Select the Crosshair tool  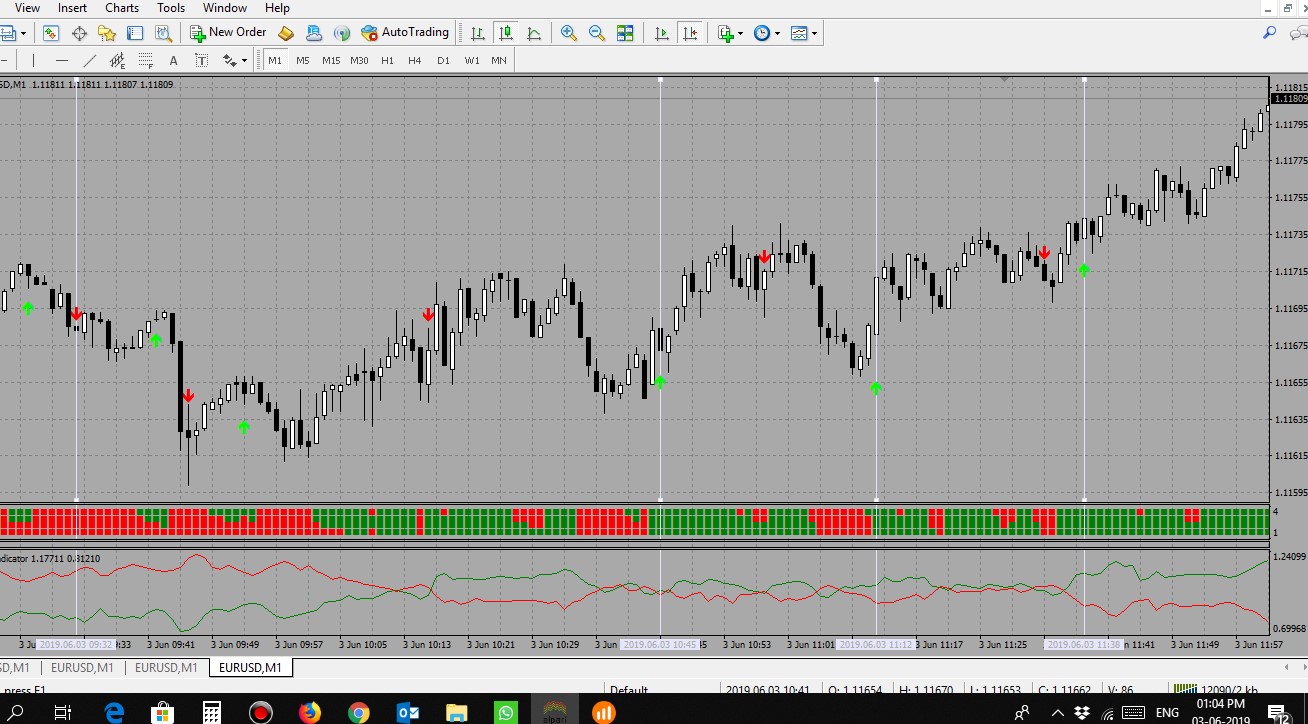tap(79, 33)
